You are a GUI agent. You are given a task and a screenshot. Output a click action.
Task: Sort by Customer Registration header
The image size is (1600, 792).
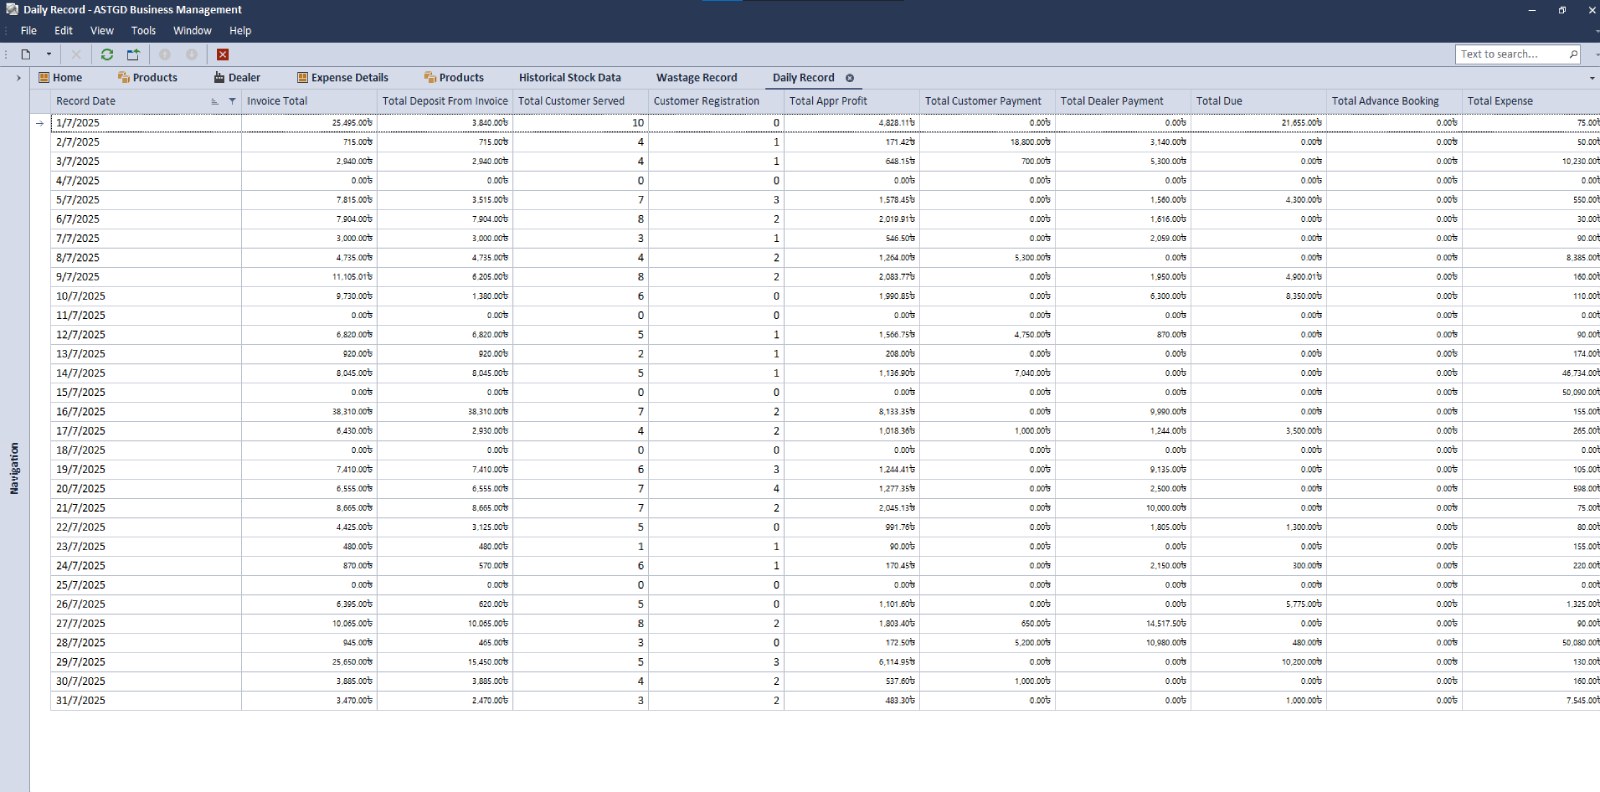[x=716, y=101]
